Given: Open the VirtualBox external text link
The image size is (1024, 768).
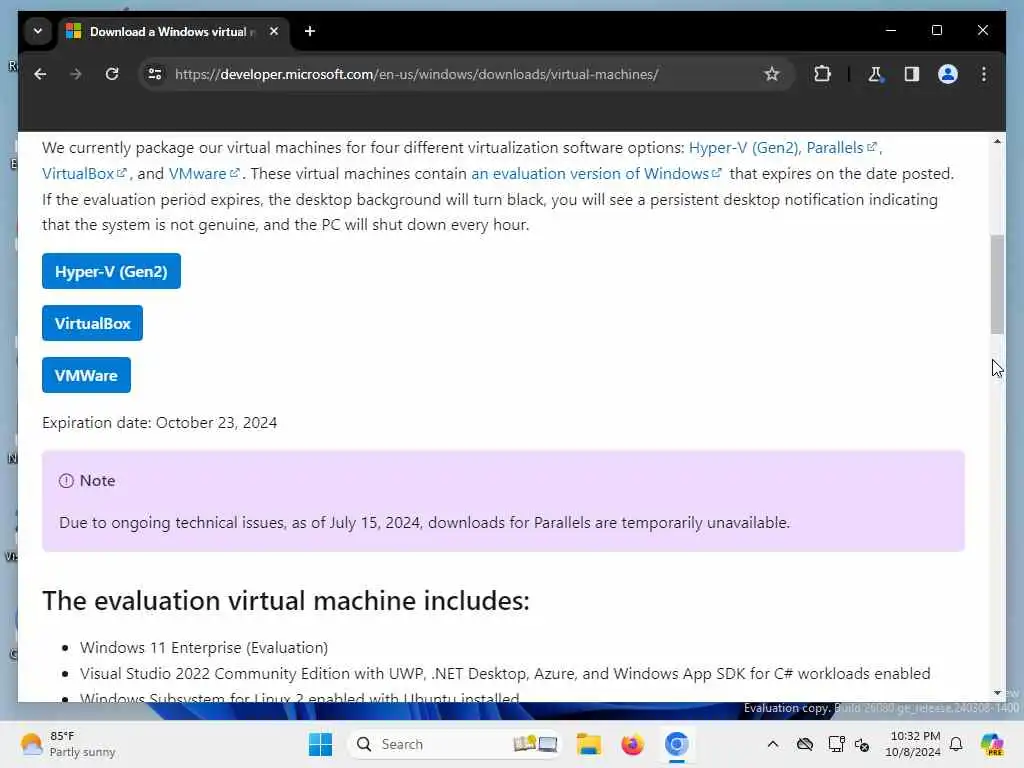Looking at the screenshot, I should coord(84,174).
